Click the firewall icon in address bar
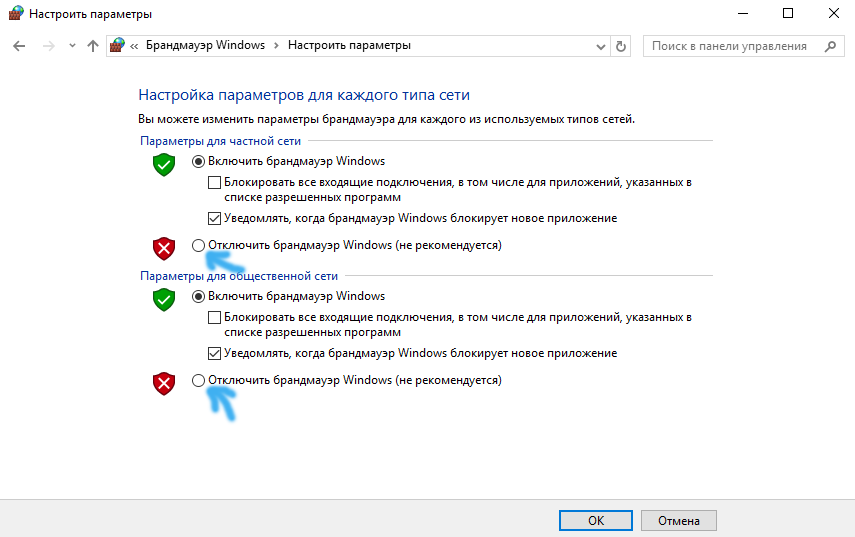Image resolution: width=855 pixels, height=537 pixels. point(117,45)
